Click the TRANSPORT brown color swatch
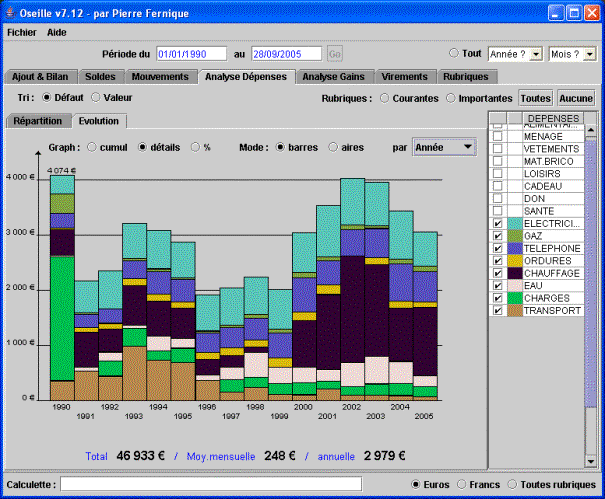 515,311
